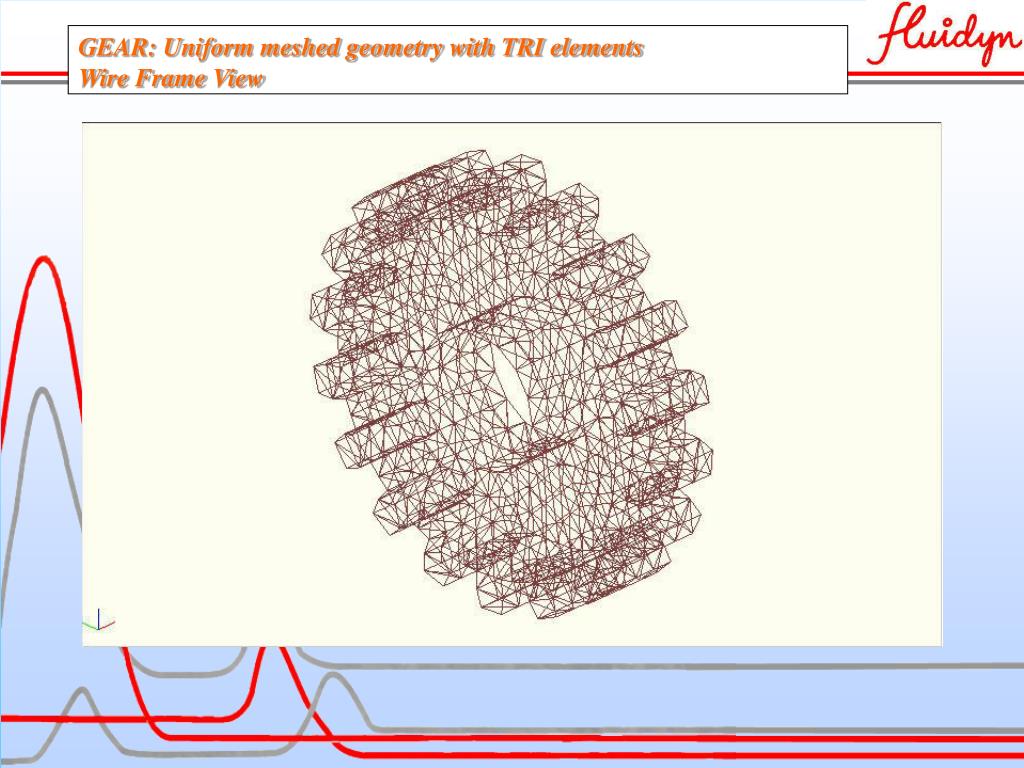The image size is (1024, 768).
Task: Click the Fluidyn logo
Action: (944, 35)
